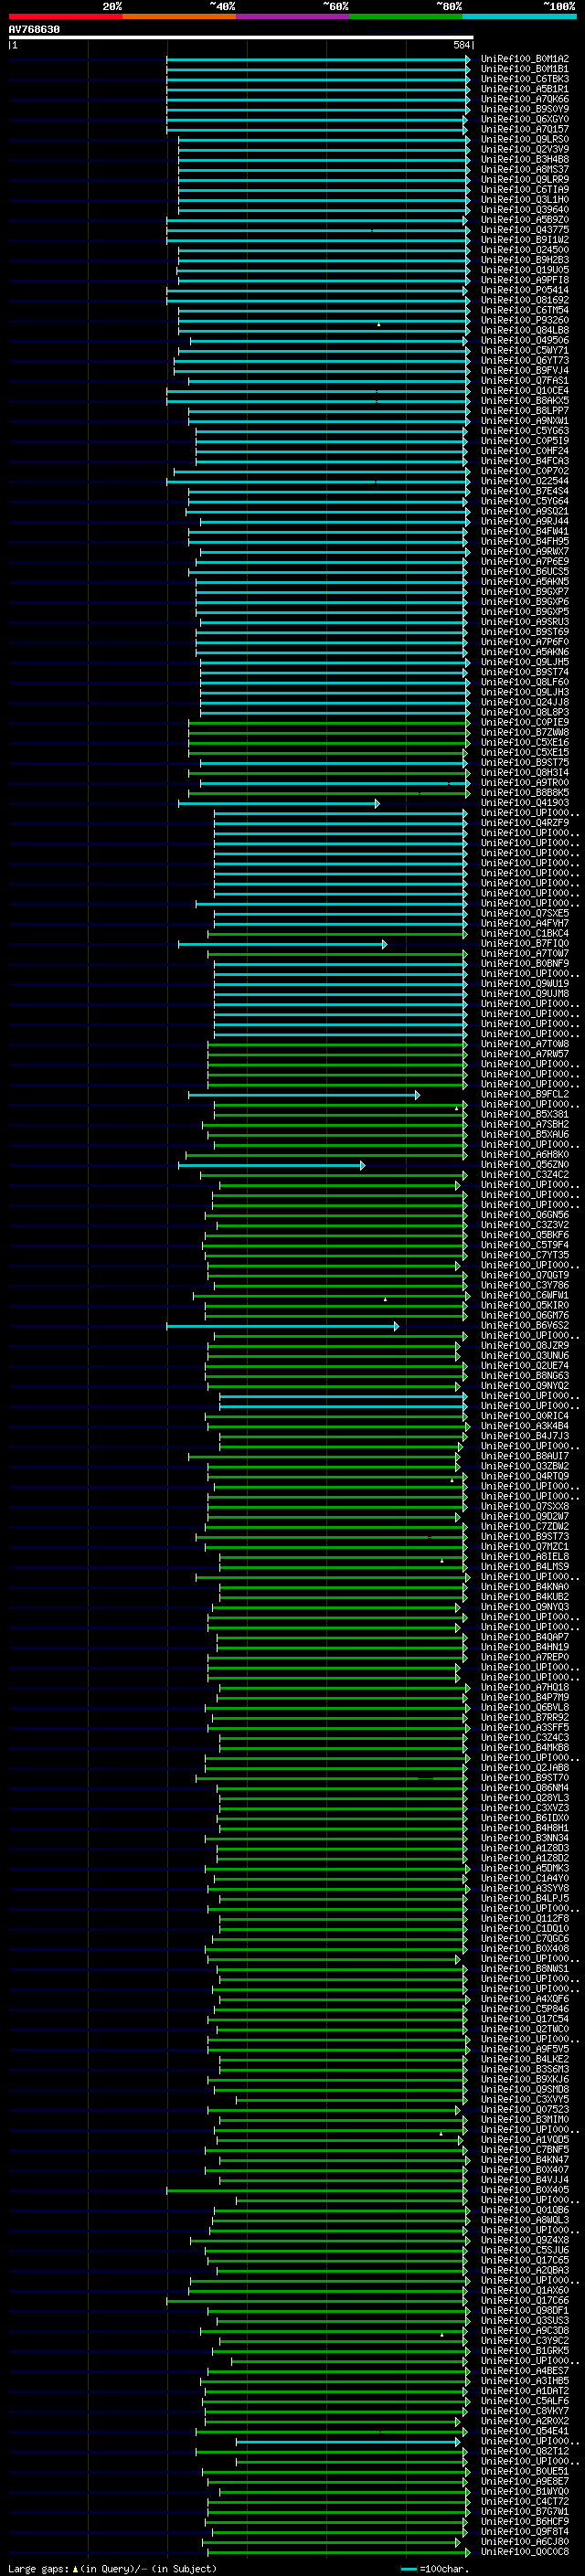
Task: Select hit label UniRef100_P93260
Action: [x=525, y=321]
